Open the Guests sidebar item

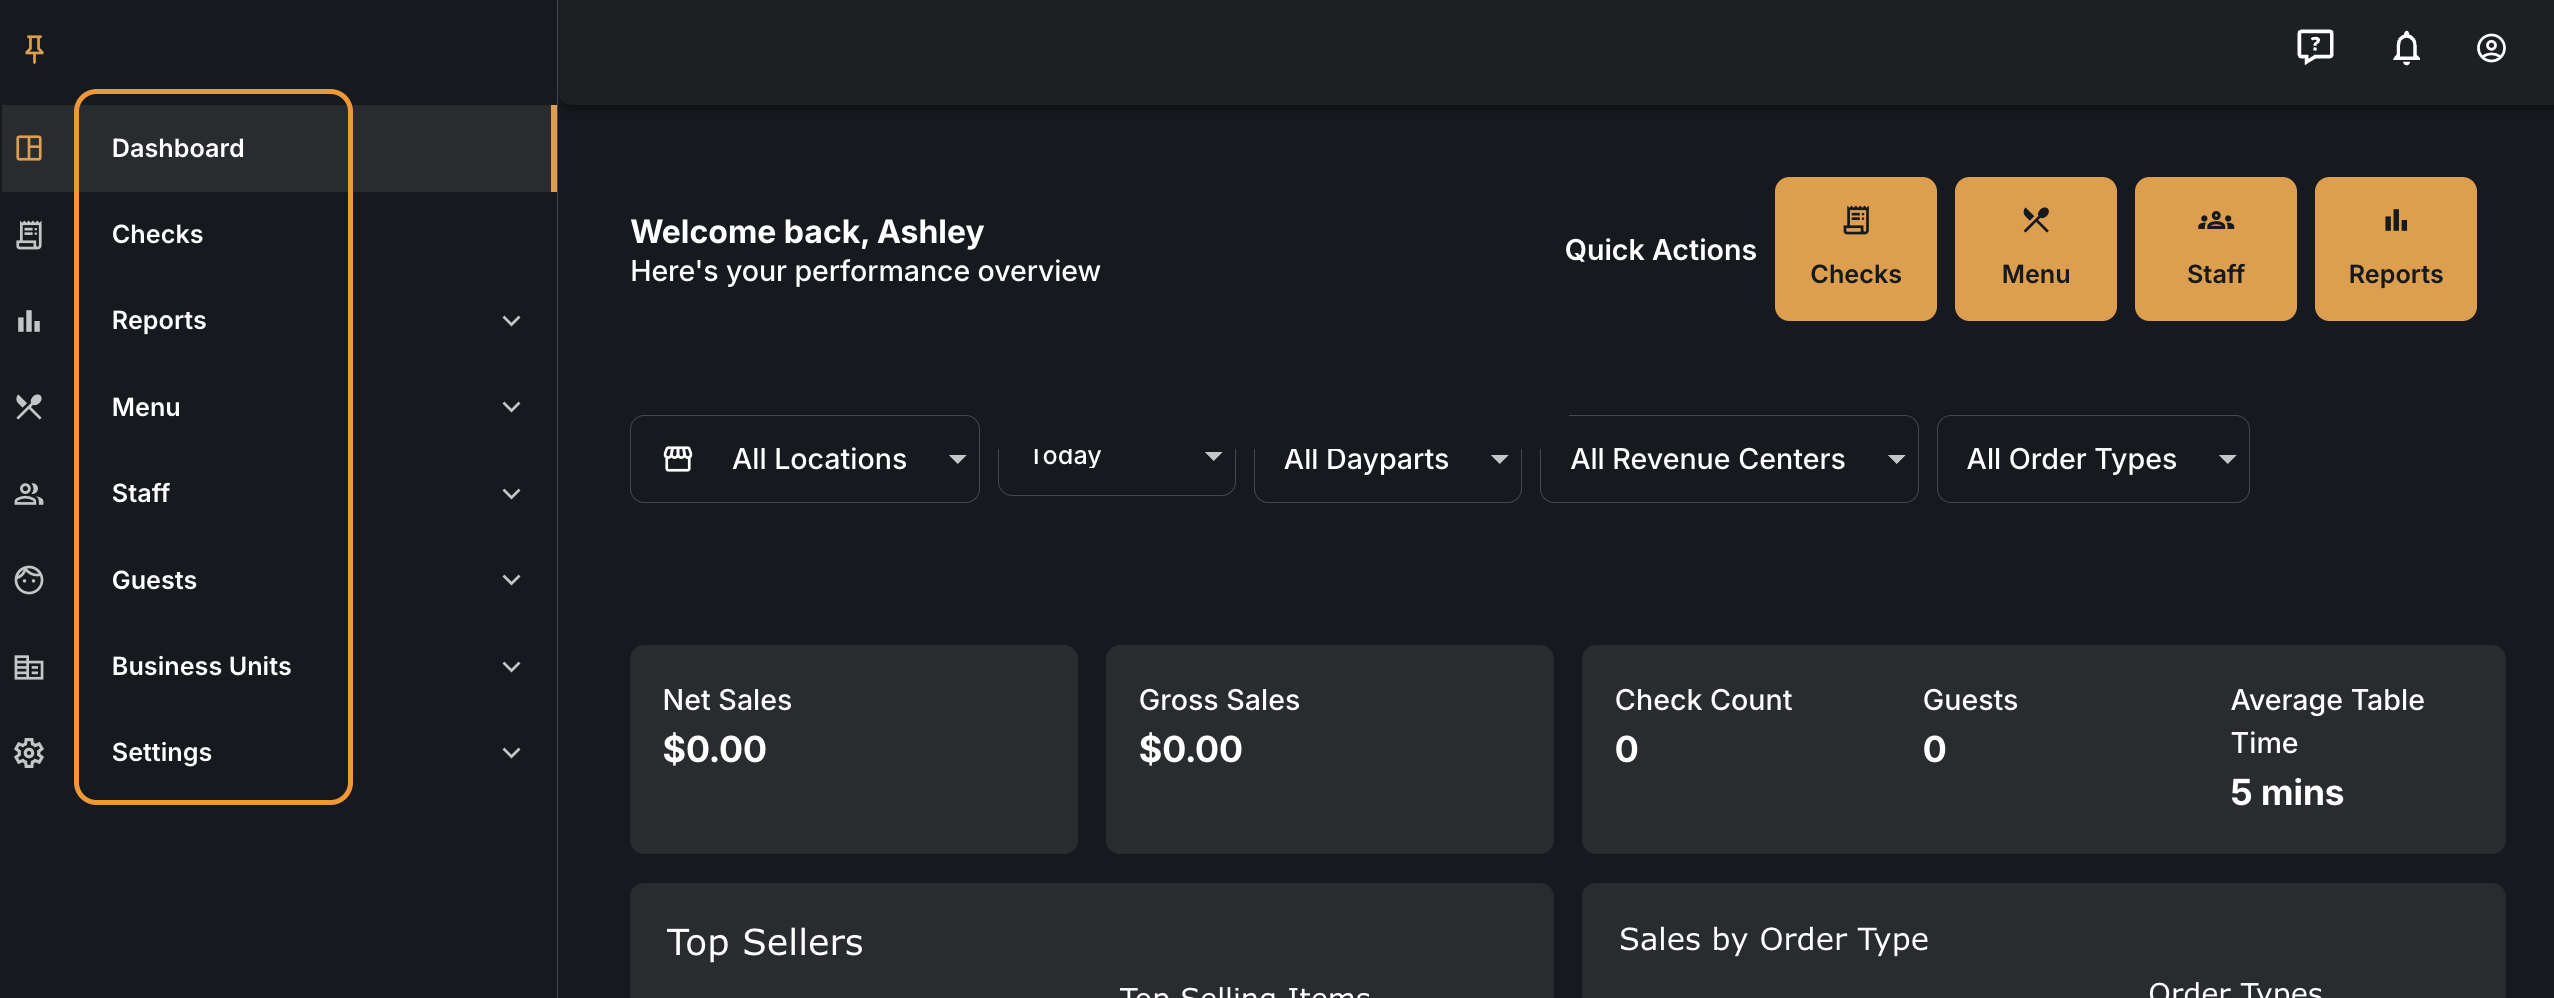(x=278, y=580)
